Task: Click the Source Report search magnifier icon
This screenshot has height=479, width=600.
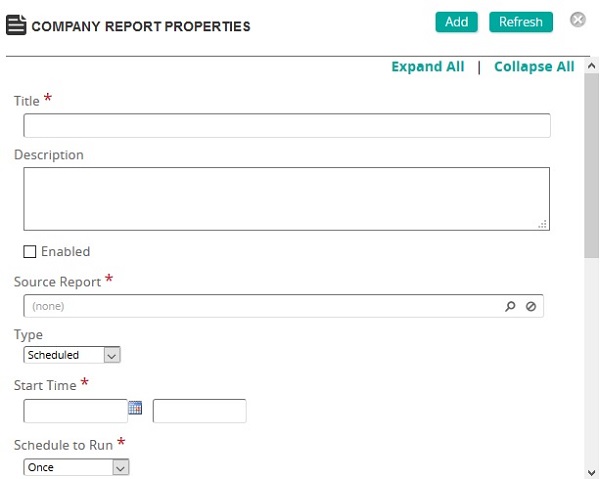Action: (511, 307)
